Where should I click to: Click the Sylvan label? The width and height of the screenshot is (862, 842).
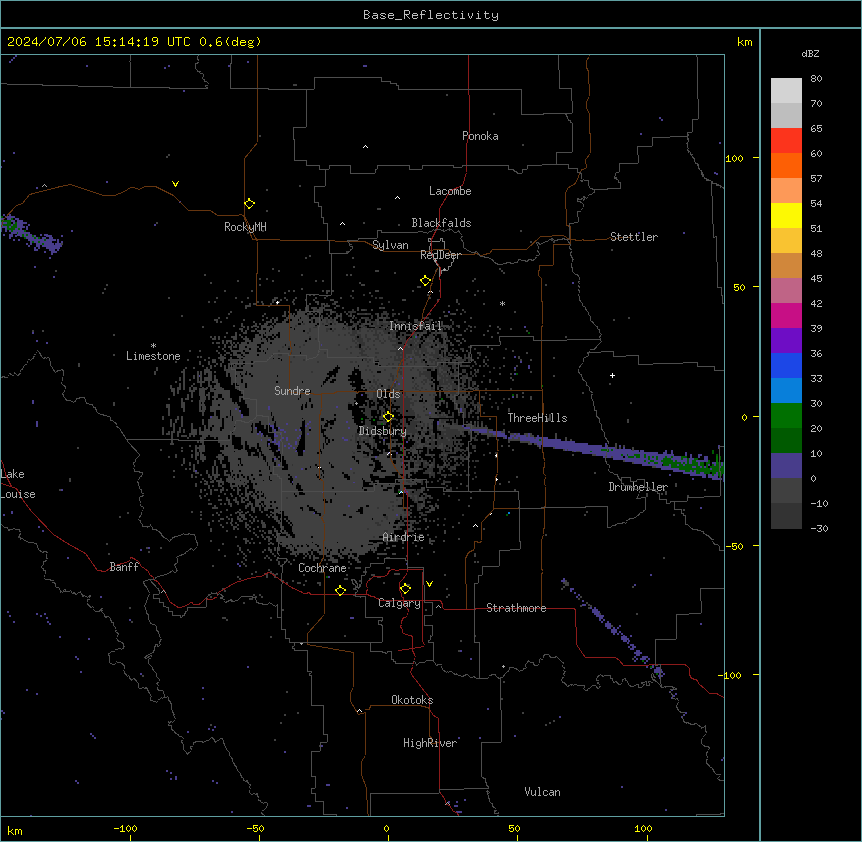pyautogui.click(x=390, y=245)
